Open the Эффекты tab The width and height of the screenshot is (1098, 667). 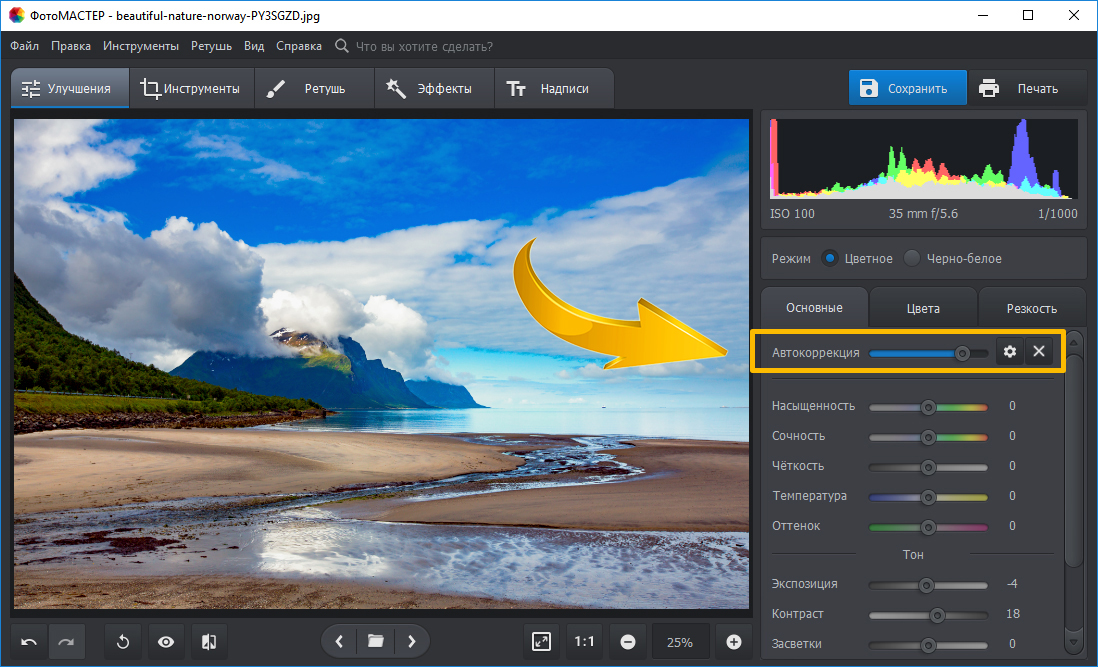tap(434, 88)
